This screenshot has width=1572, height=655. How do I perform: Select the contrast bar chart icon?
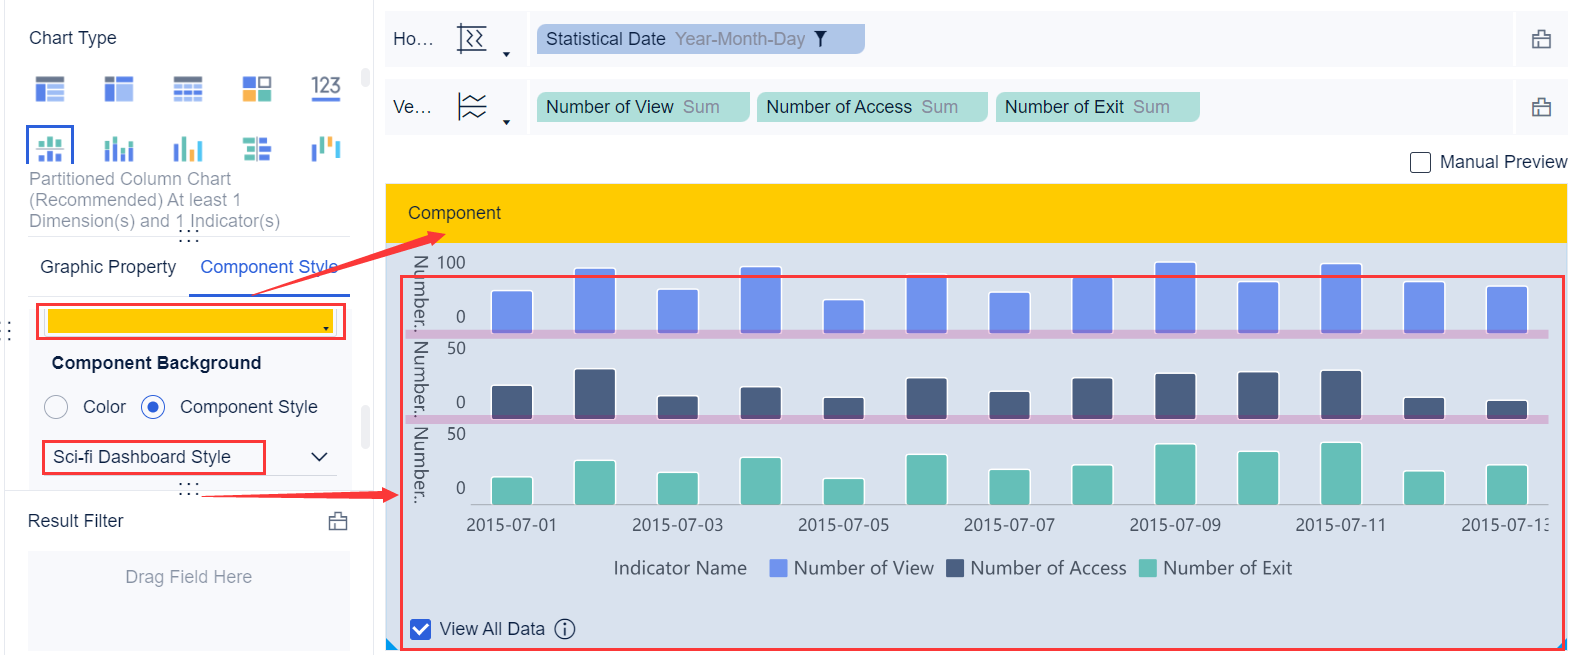pos(257,148)
